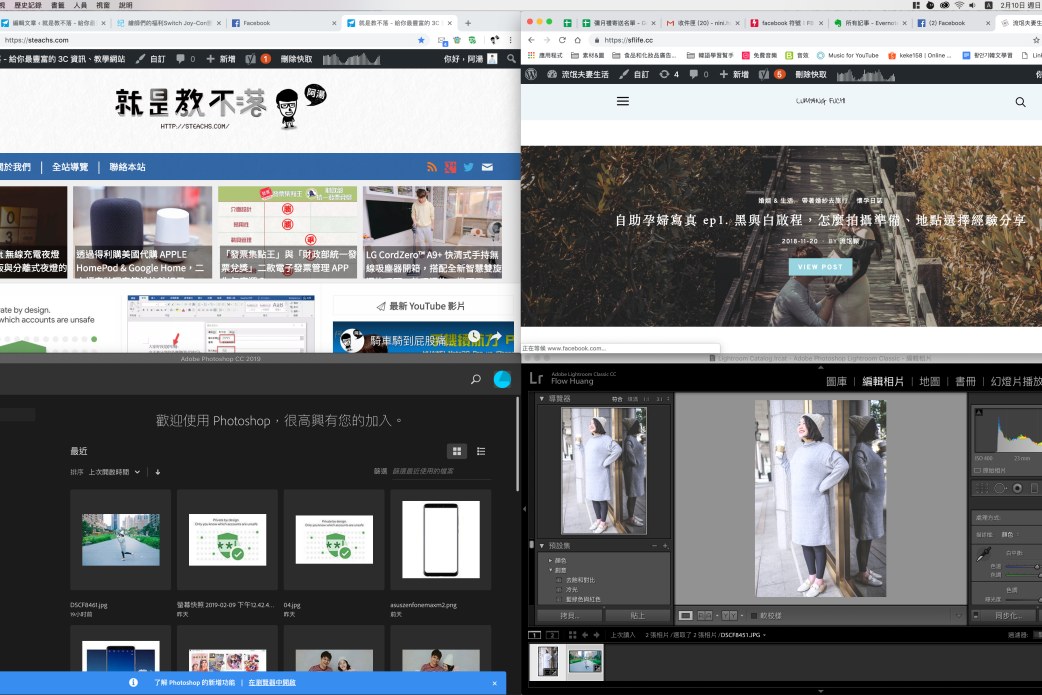Select the white balance eyedropper in Lightroom

(x=984, y=553)
